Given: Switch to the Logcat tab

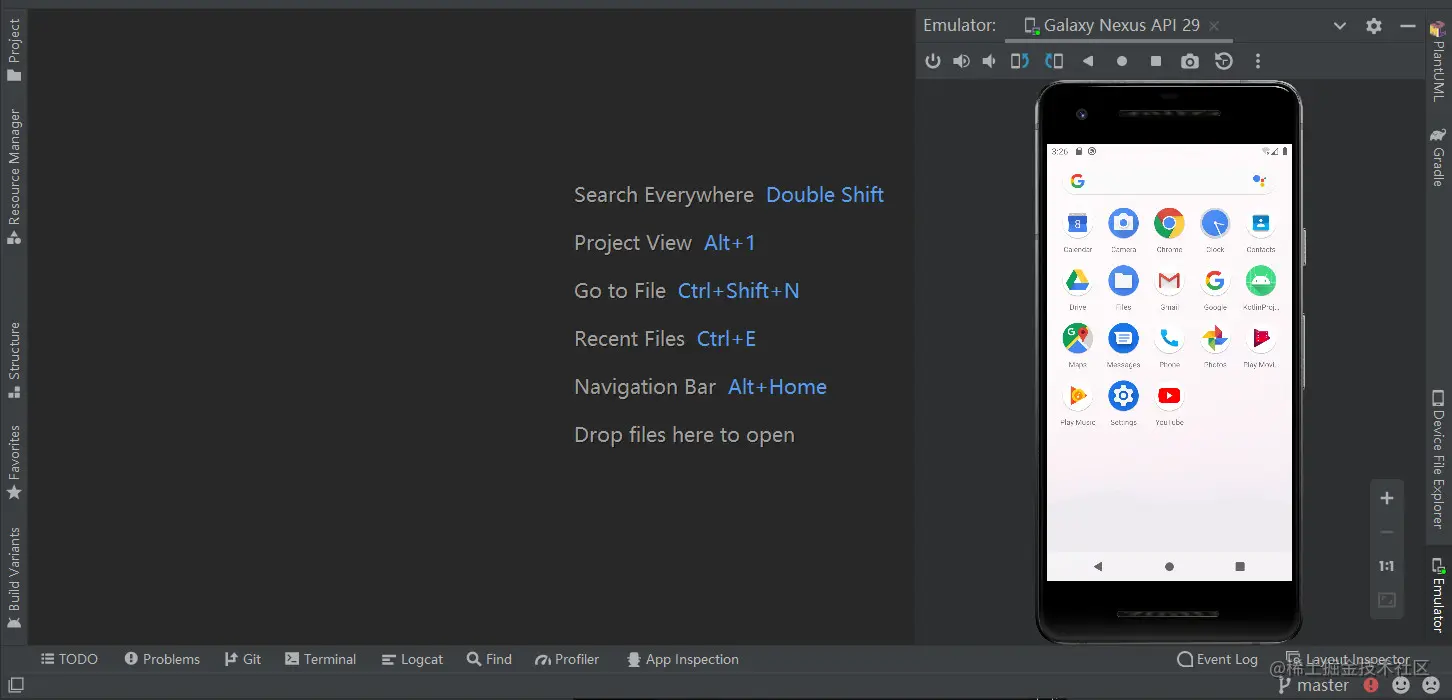Looking at the screenshot, I should click(412, 659).
